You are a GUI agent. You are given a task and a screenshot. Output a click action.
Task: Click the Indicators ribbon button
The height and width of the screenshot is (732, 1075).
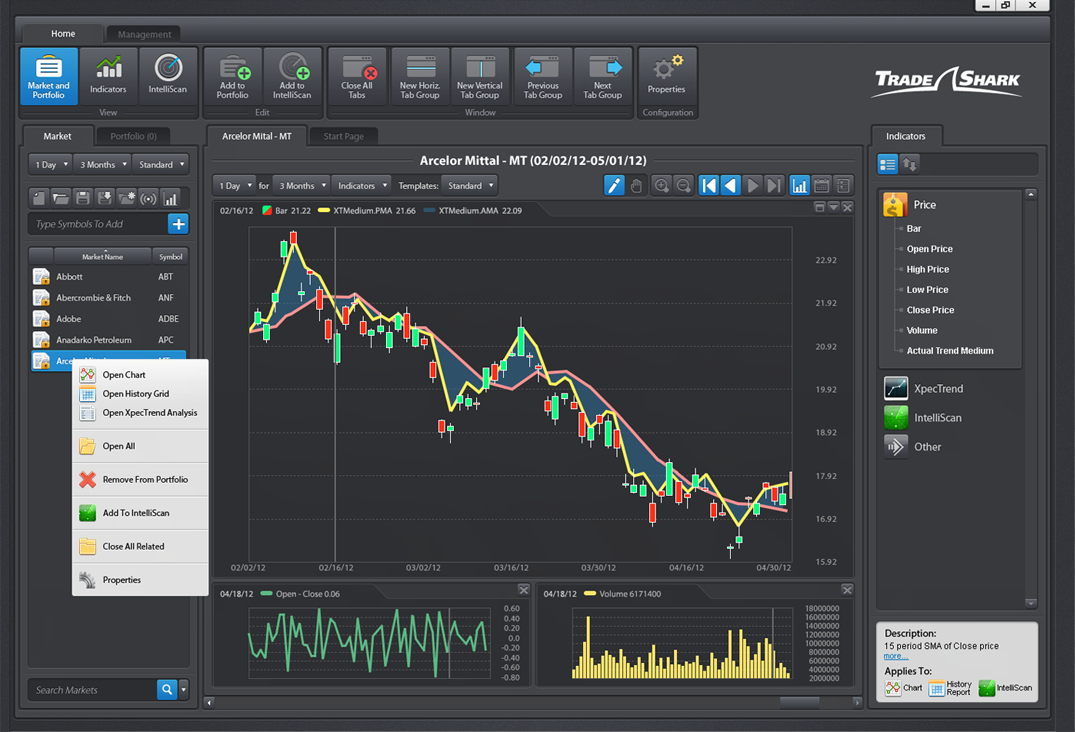[x=108, y=75]
